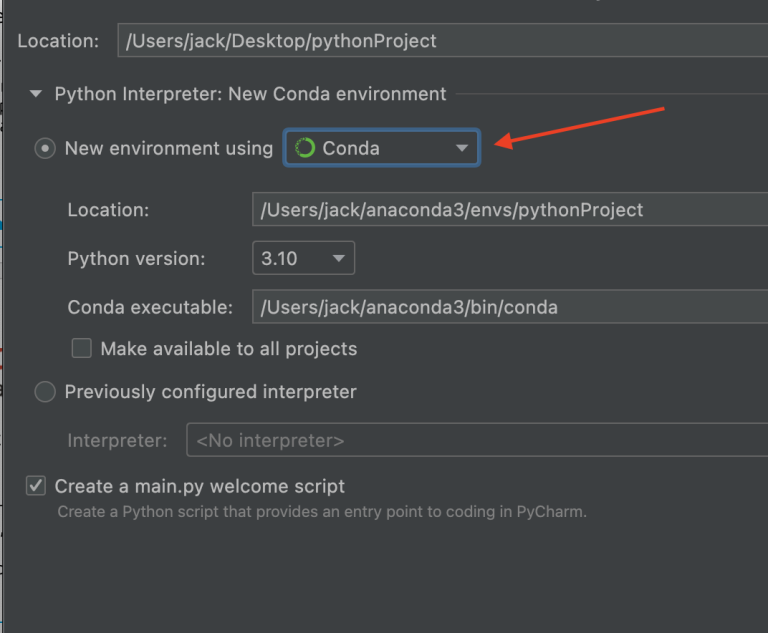Click the Make available to all projects label

pyautogui.click(x=228, y=349)
